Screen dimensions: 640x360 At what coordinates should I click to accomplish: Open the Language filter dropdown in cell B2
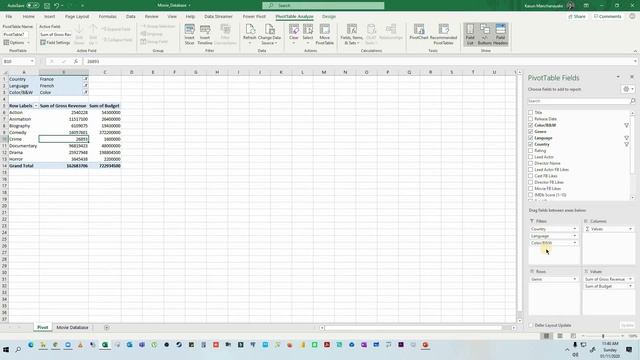[x=85, y=86]
